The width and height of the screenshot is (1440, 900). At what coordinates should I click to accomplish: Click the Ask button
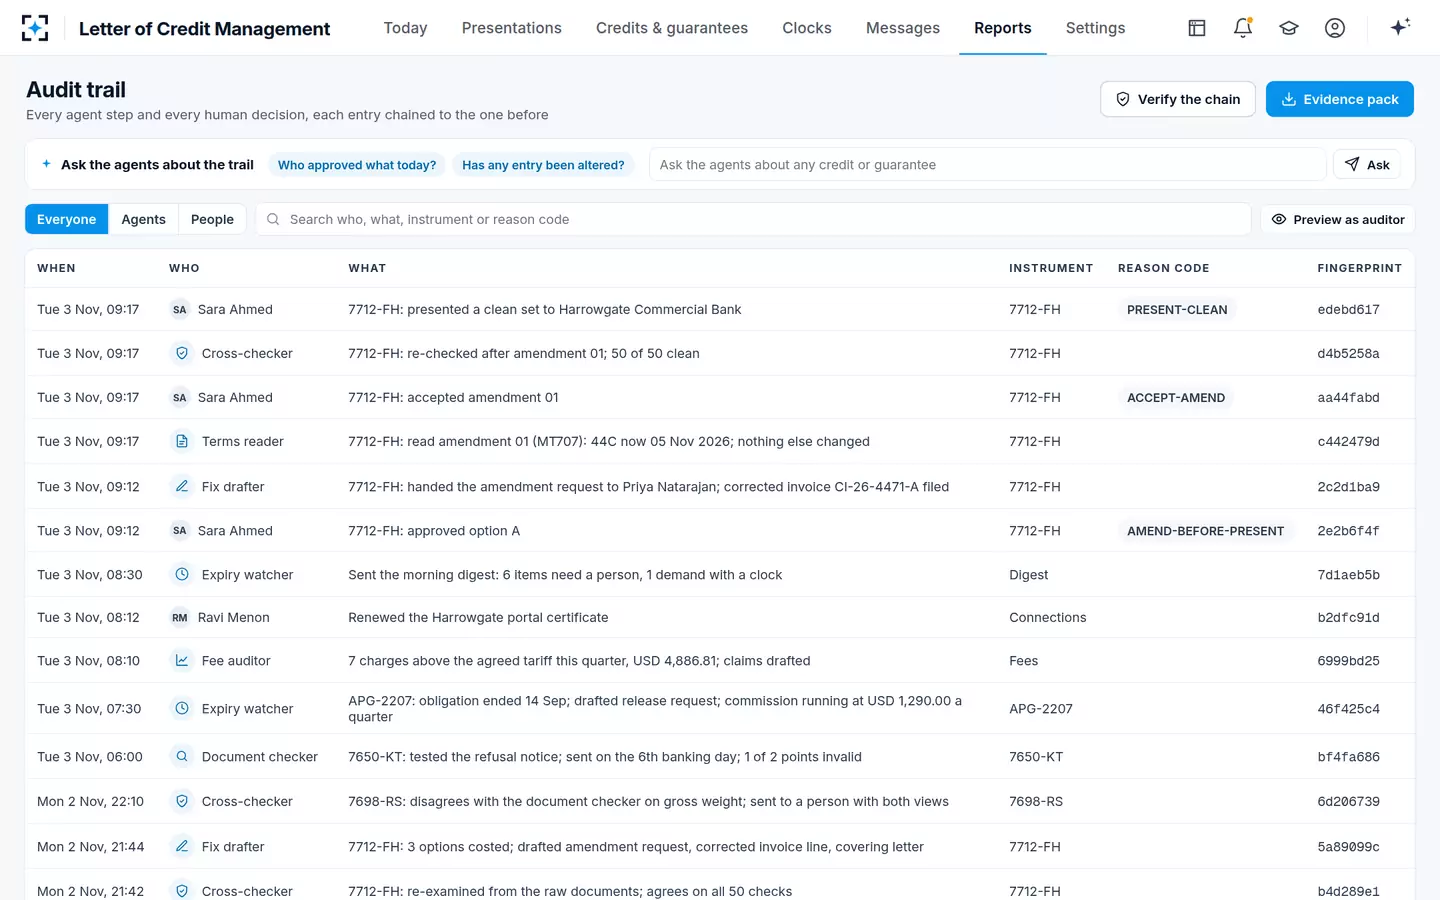coord(1367,165)
